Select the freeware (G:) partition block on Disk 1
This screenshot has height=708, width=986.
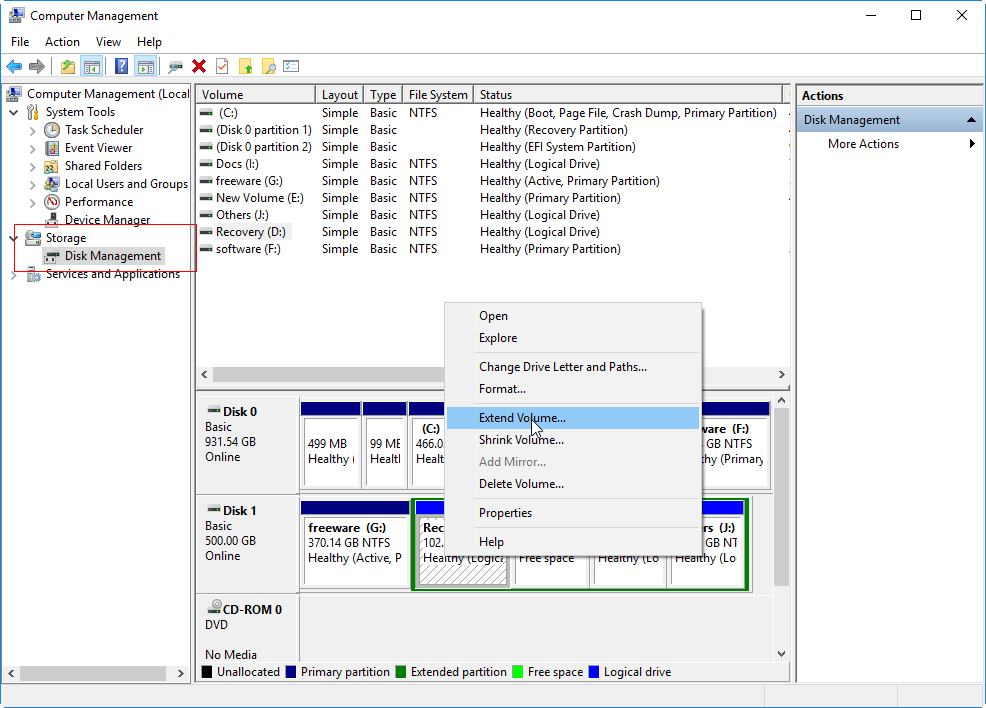356,545
